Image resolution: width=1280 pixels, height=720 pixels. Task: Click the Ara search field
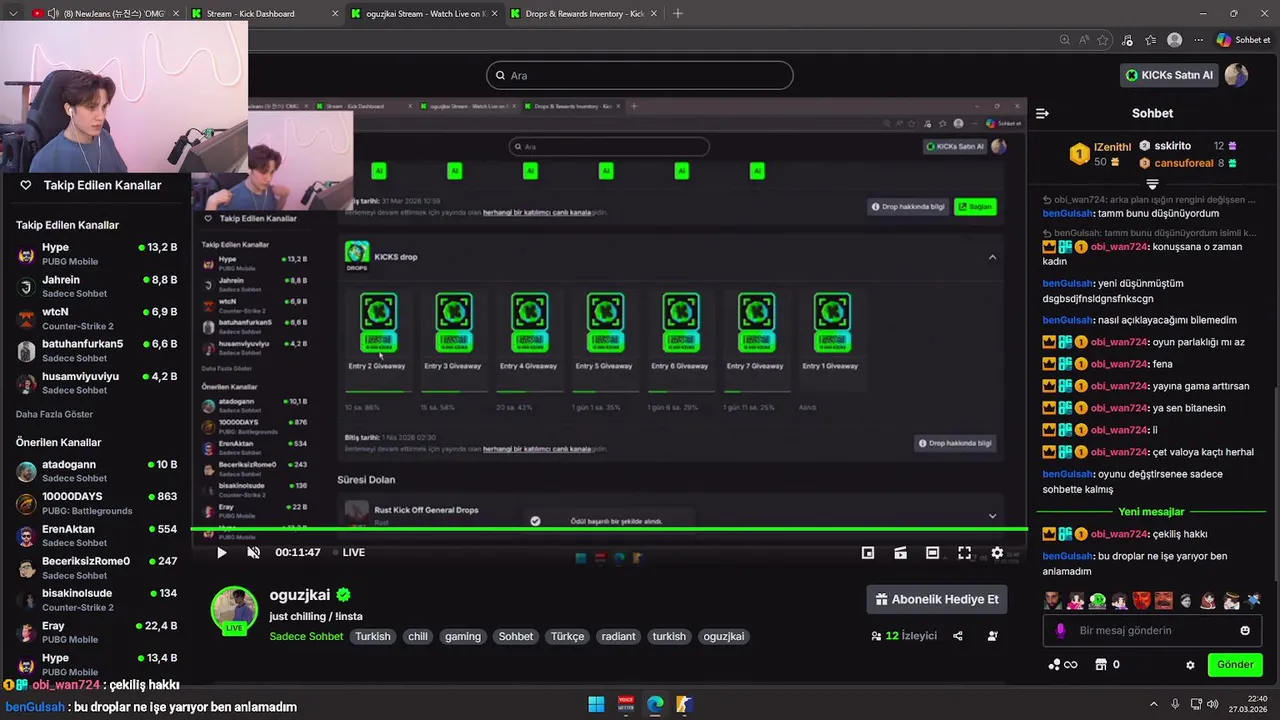click(x=640, y=75)
